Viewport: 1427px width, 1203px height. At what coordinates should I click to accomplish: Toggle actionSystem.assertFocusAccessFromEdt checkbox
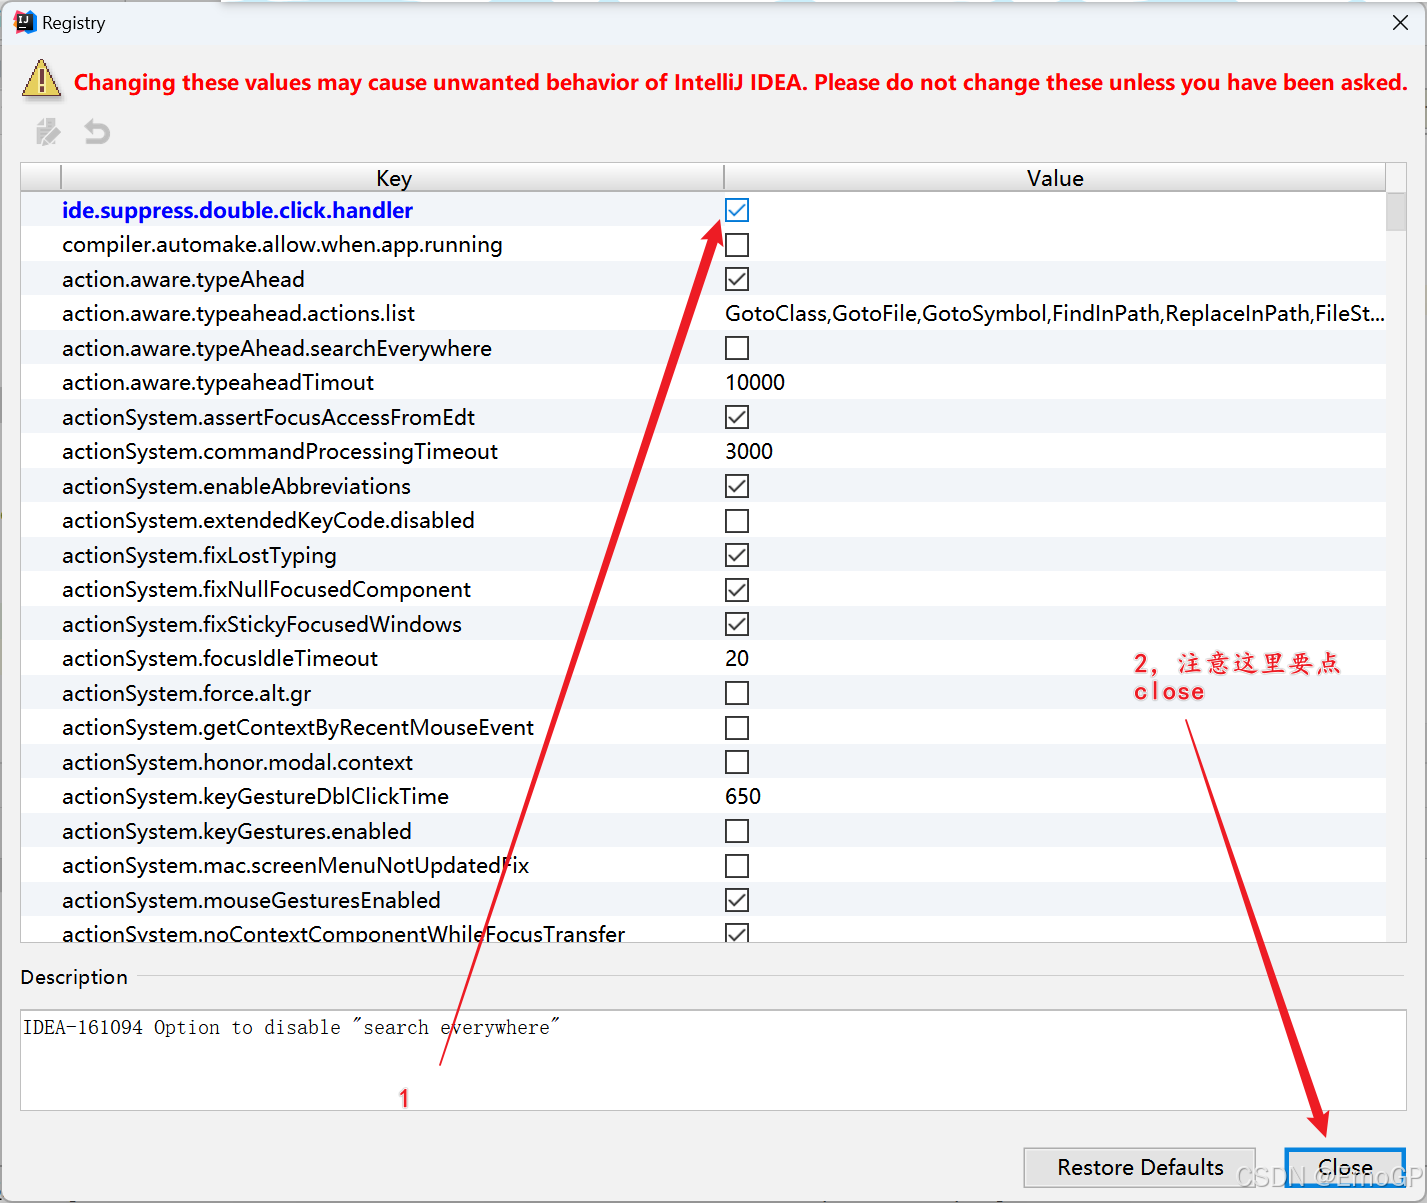[x=737, y=417]
